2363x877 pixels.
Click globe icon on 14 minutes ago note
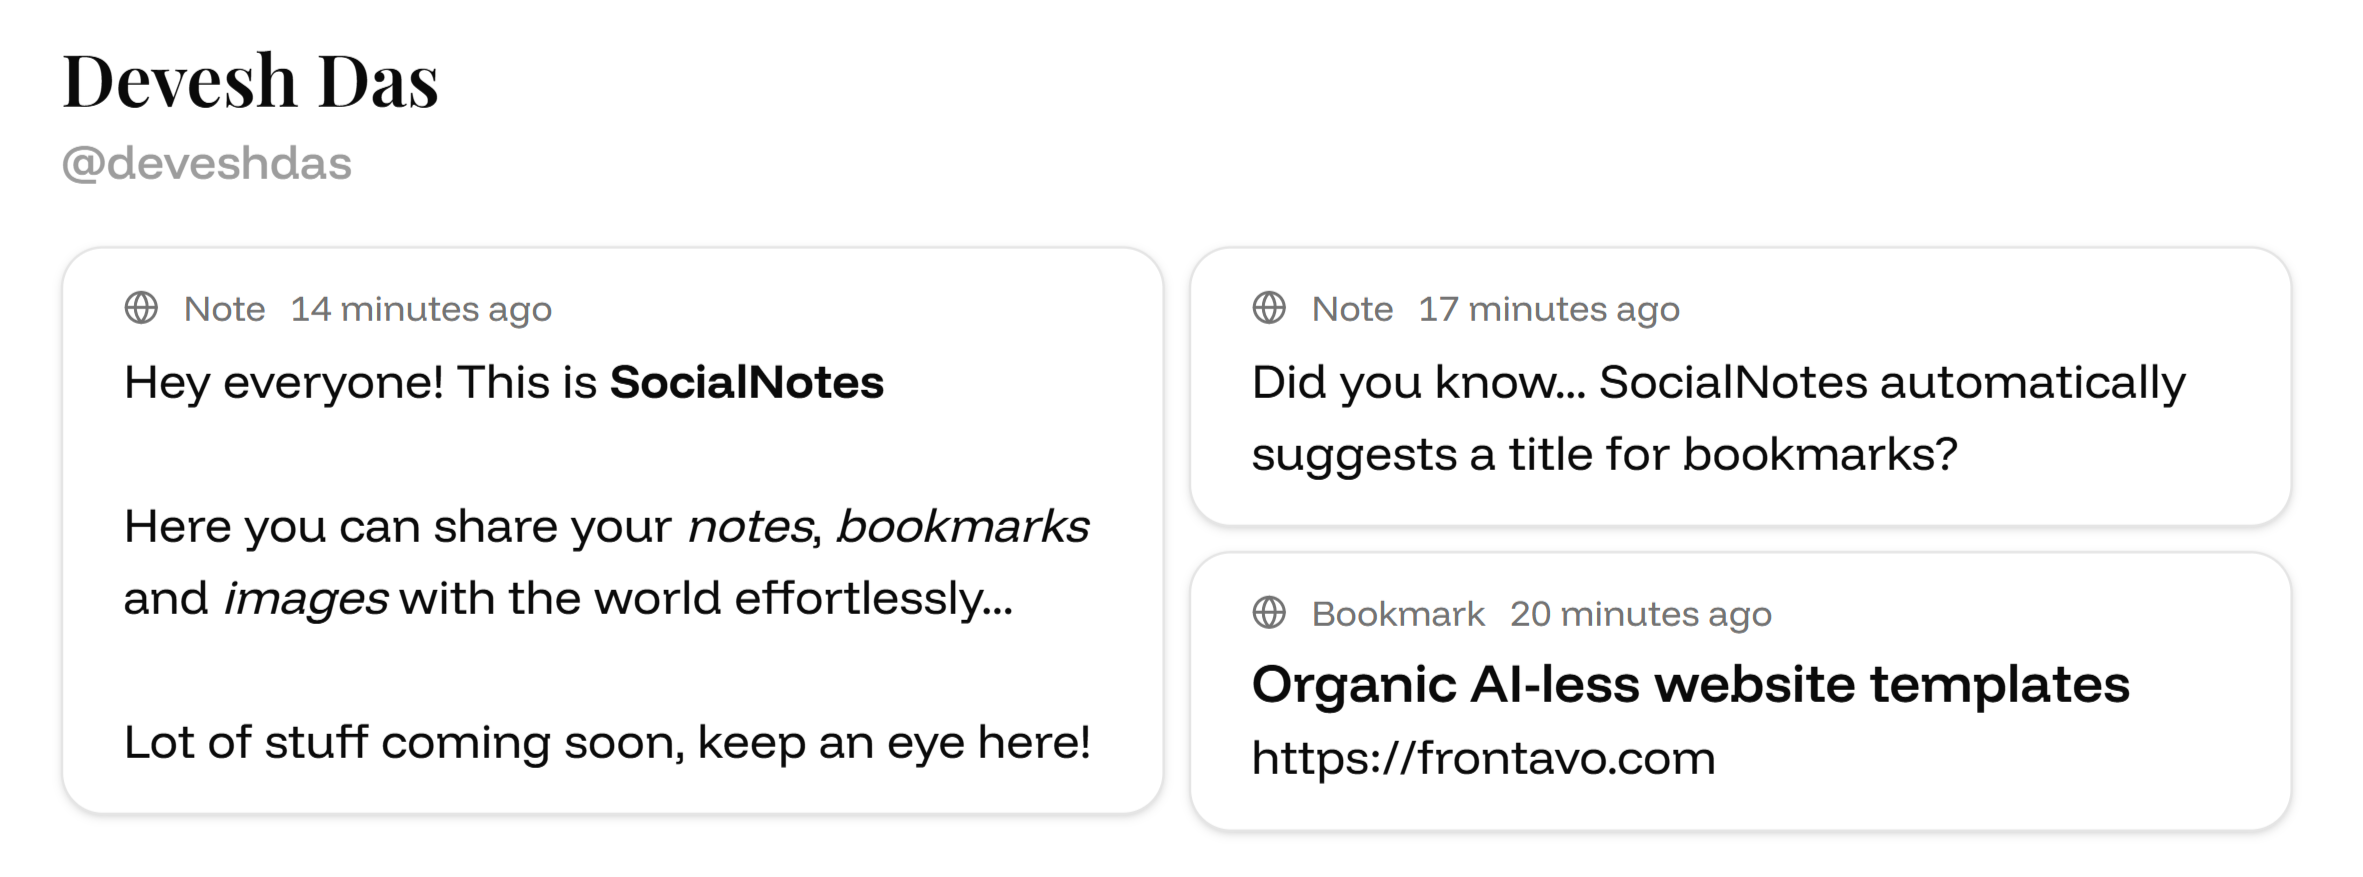point(141,308)
